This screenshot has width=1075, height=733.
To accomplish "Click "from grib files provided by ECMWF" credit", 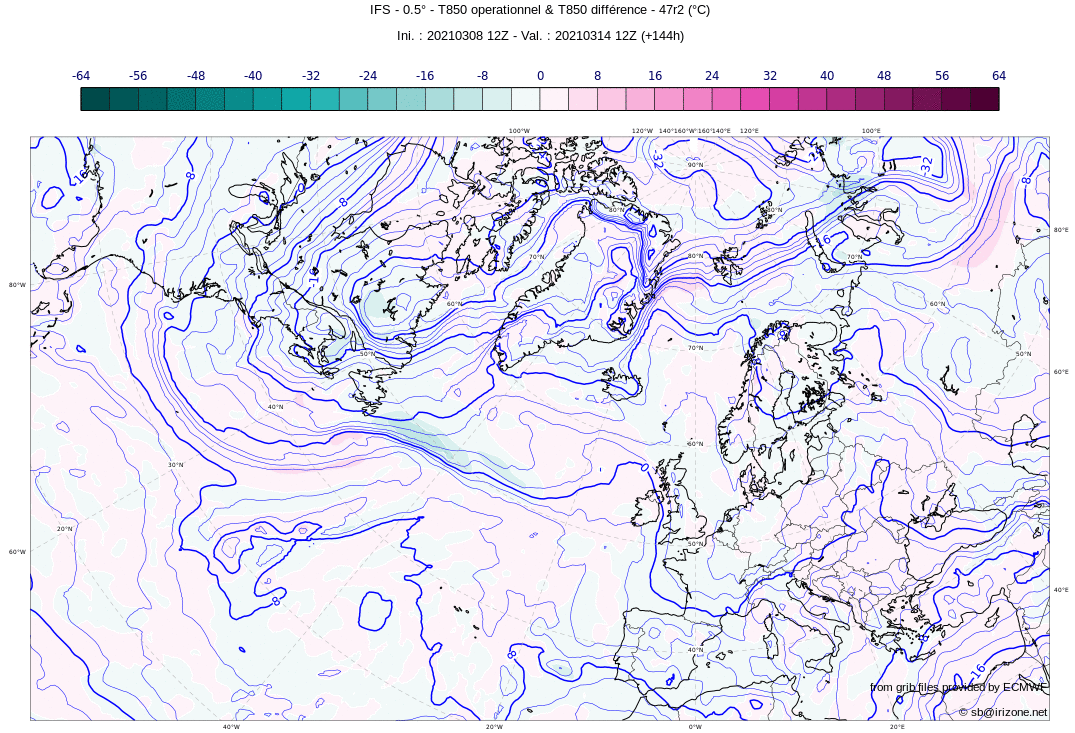I will coord(958,687).
